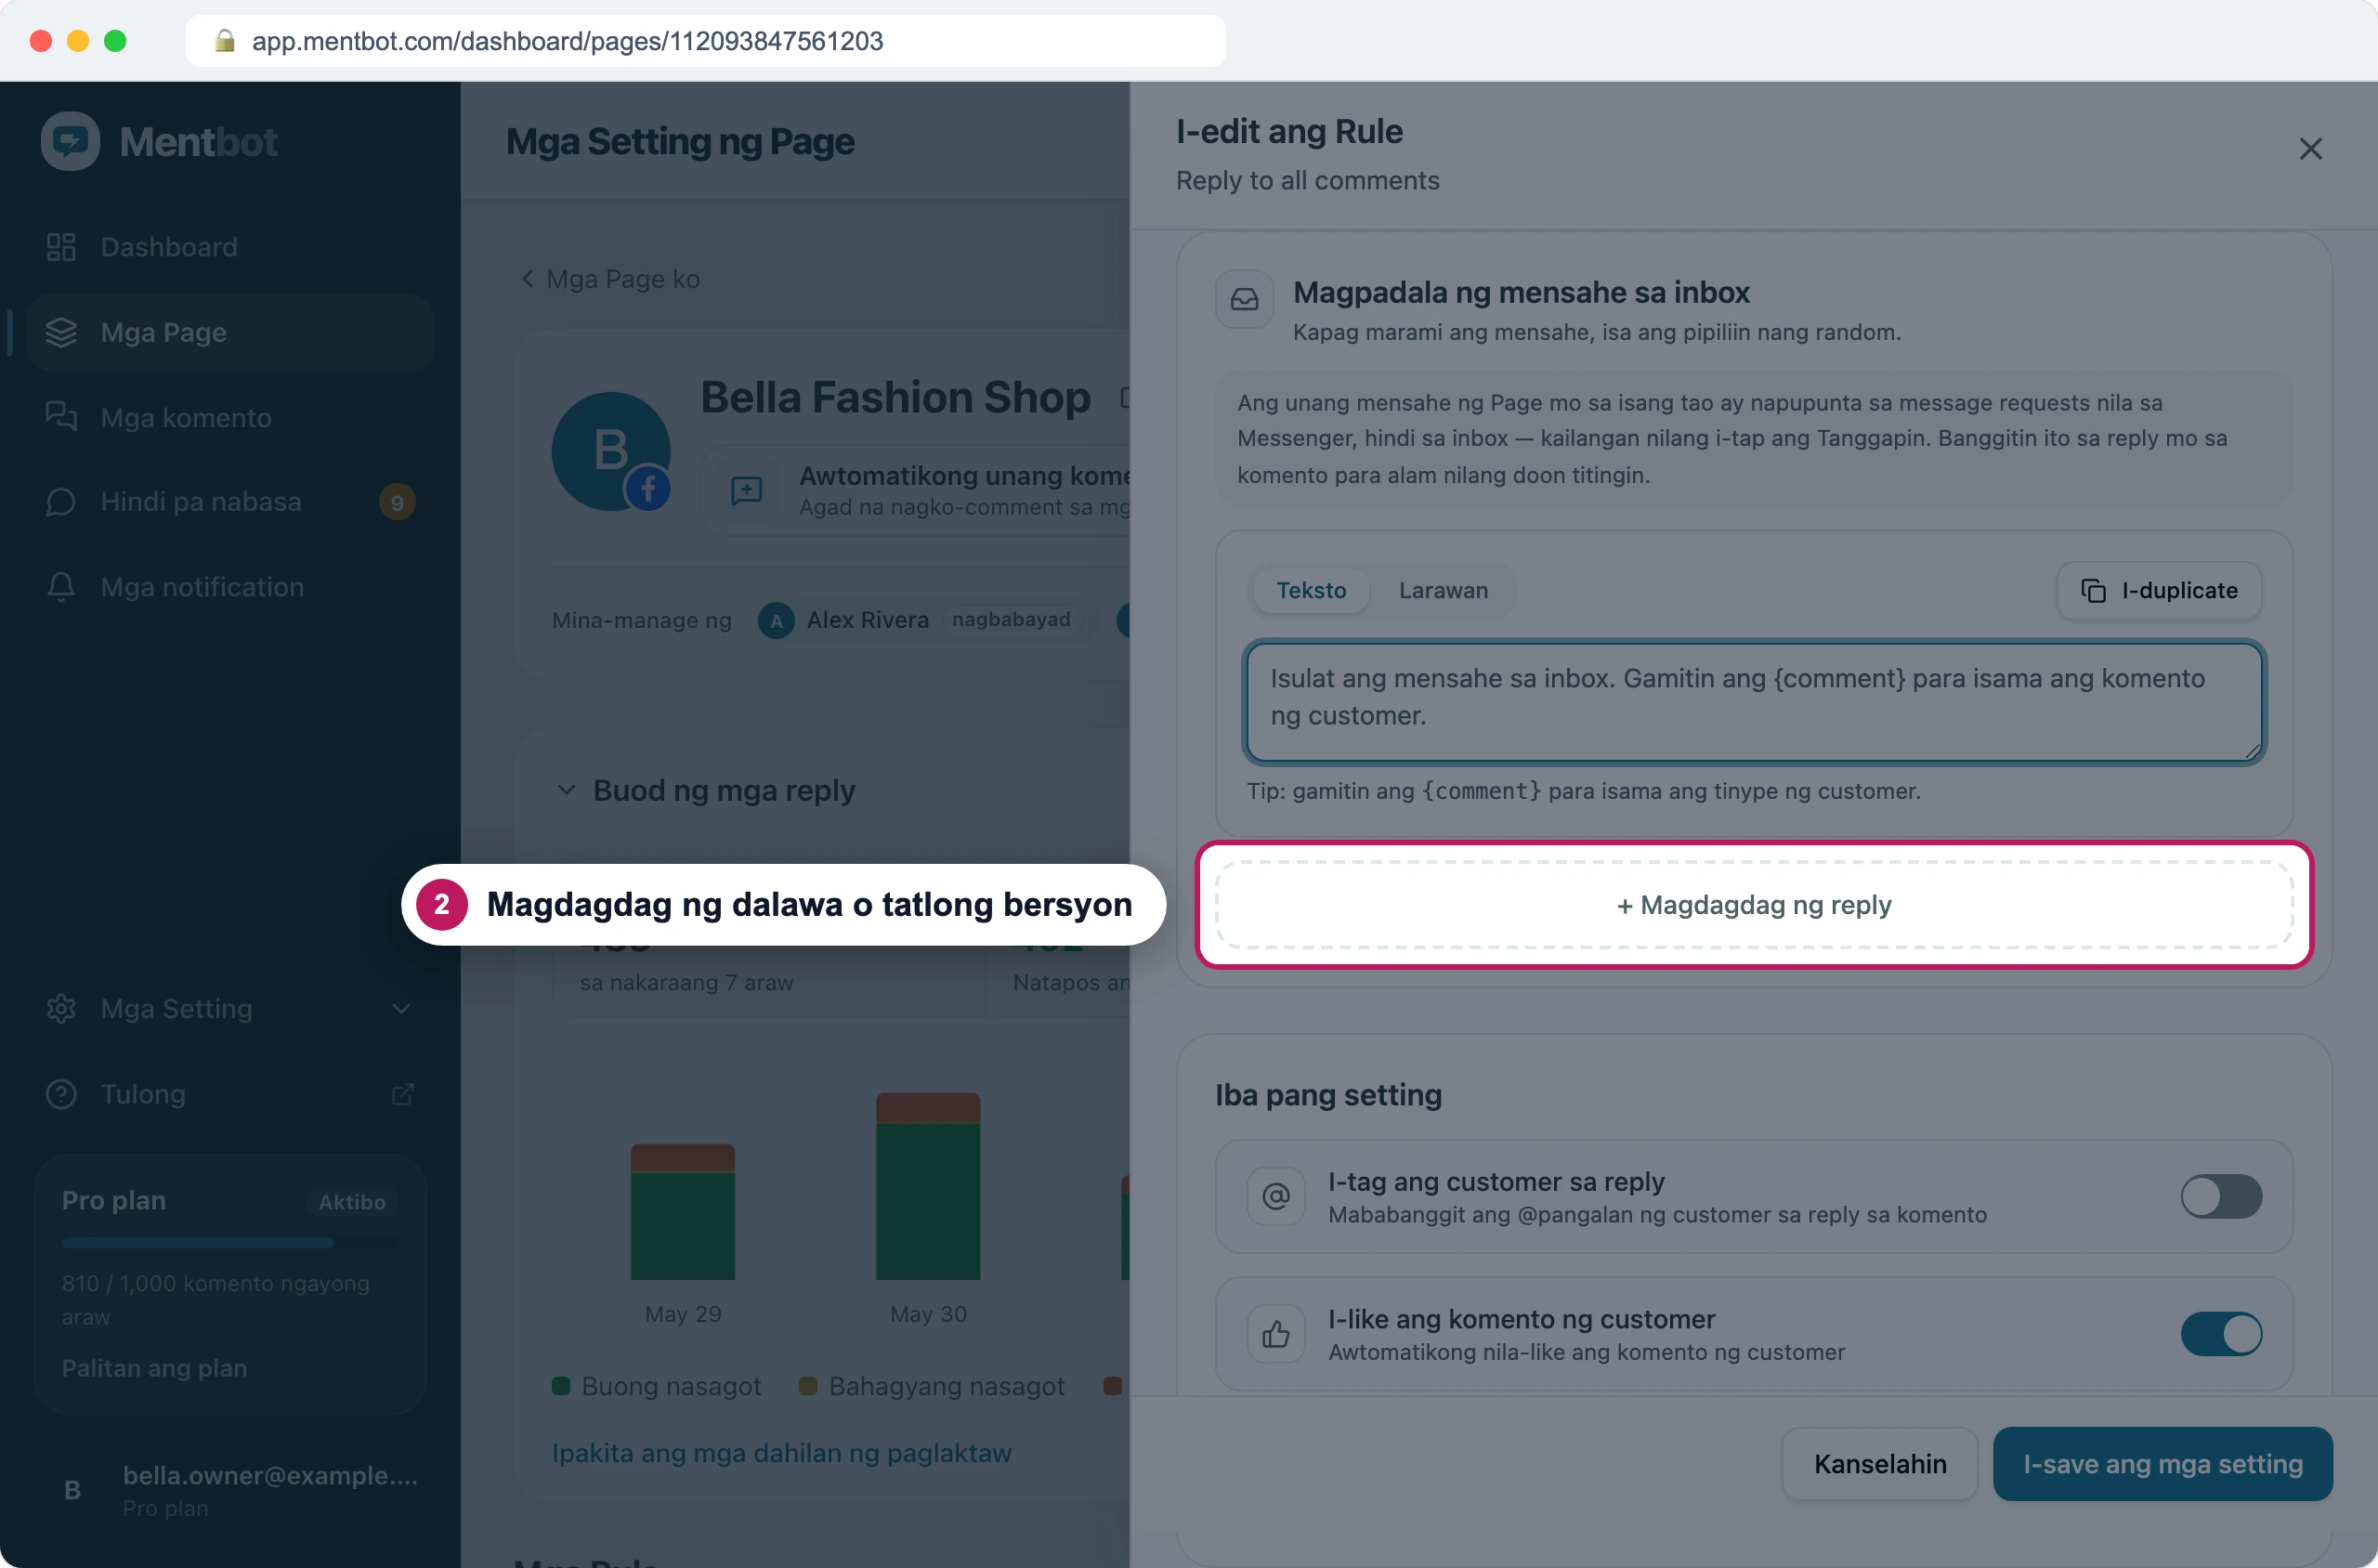2378x1568 pixels.
Task: Click into the inbox message text area
Action: 1754,702
